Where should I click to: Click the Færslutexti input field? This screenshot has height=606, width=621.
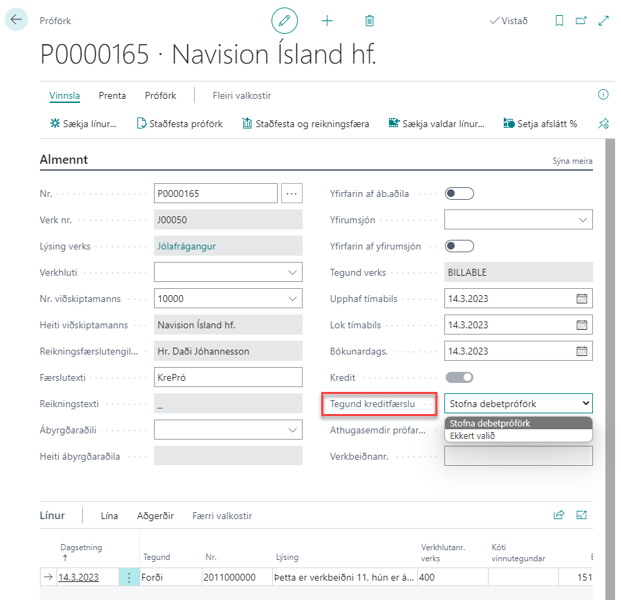(x=228, y=377)
